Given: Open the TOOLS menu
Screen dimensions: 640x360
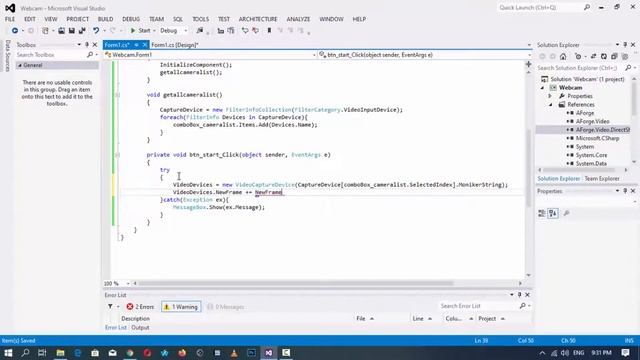Looking at the screenshot, I should click(x=200, y=19).
